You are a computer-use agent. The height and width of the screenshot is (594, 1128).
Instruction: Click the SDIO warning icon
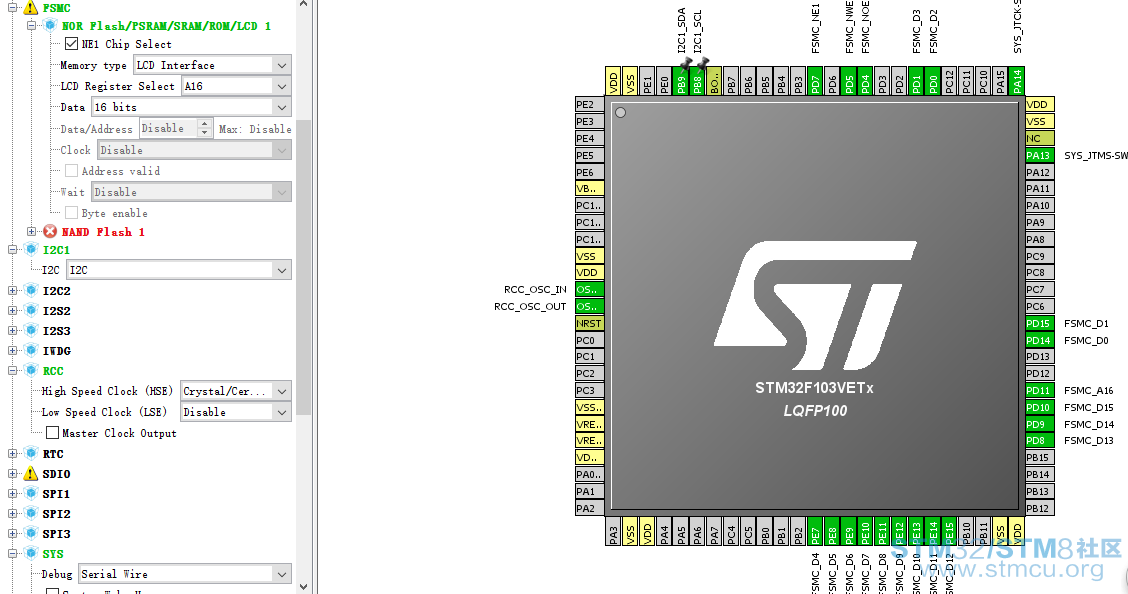click(x=30, y=474)
